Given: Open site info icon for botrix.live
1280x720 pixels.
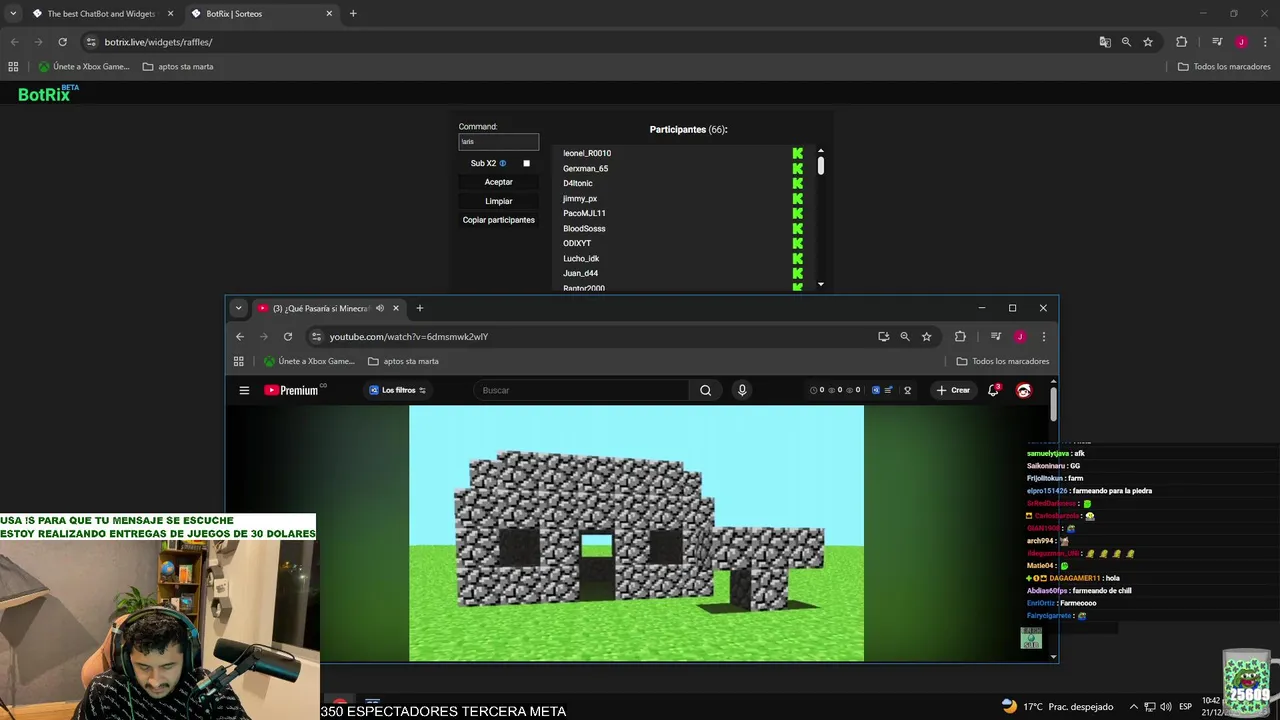Looking at the screenshot, I should coord(91,42).
